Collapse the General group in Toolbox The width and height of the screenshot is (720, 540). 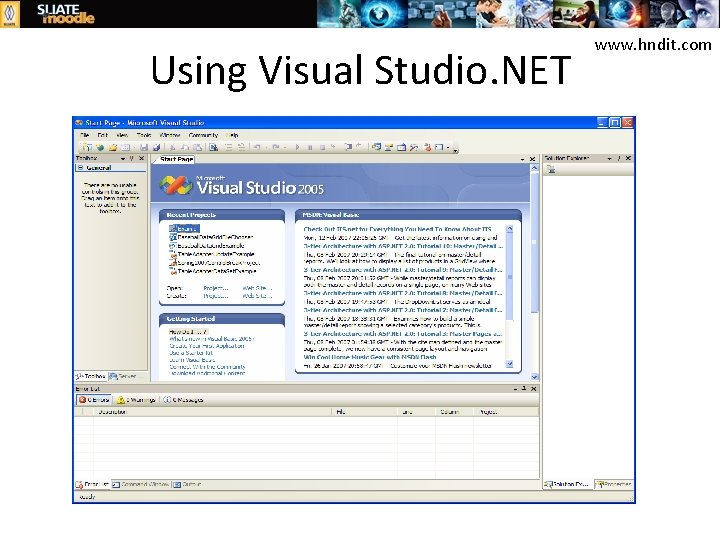coord(80,168)
